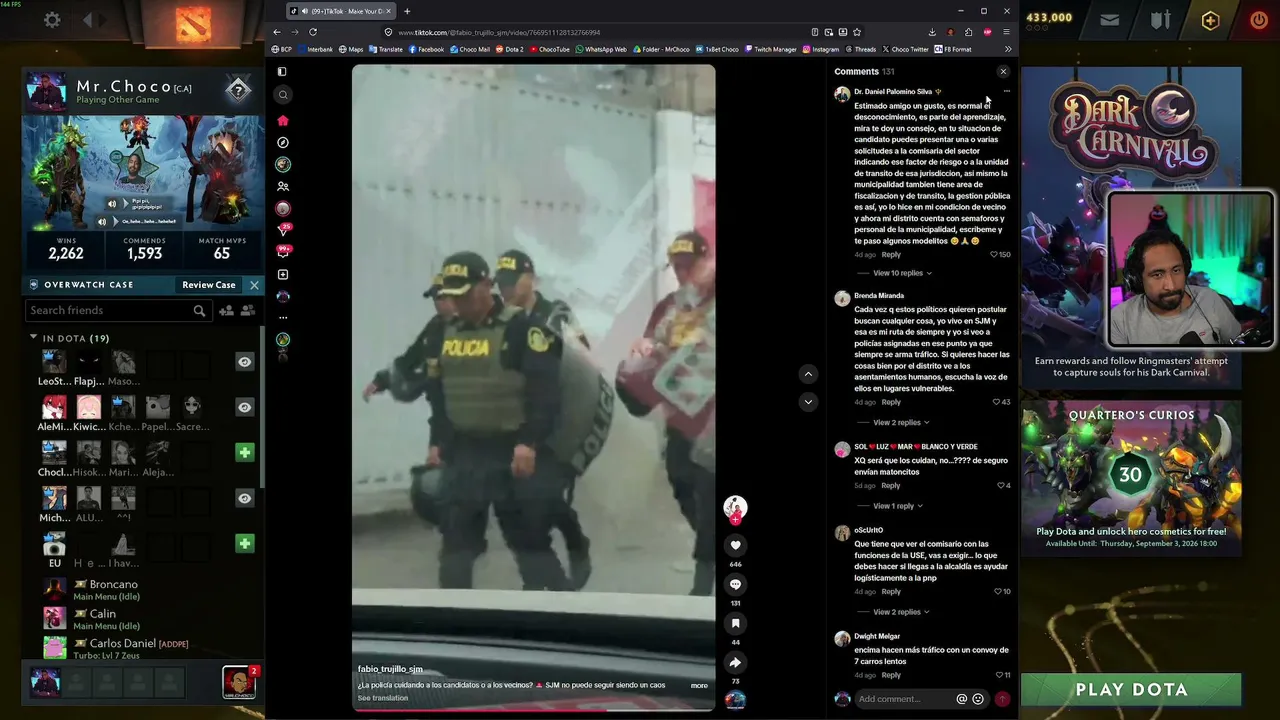Go to next video arrow
The height and width of the screenshot is (720, 1280).
point(808,401)
